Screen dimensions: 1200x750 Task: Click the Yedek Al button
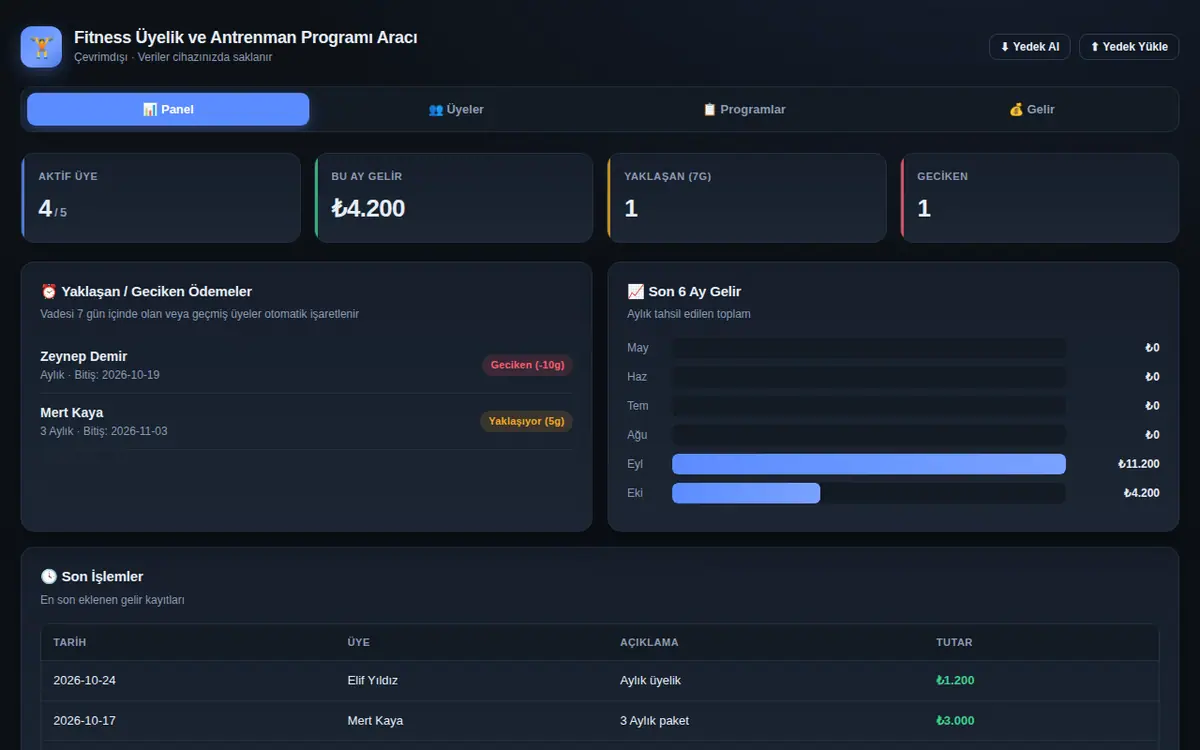[x=1030, y=47]
